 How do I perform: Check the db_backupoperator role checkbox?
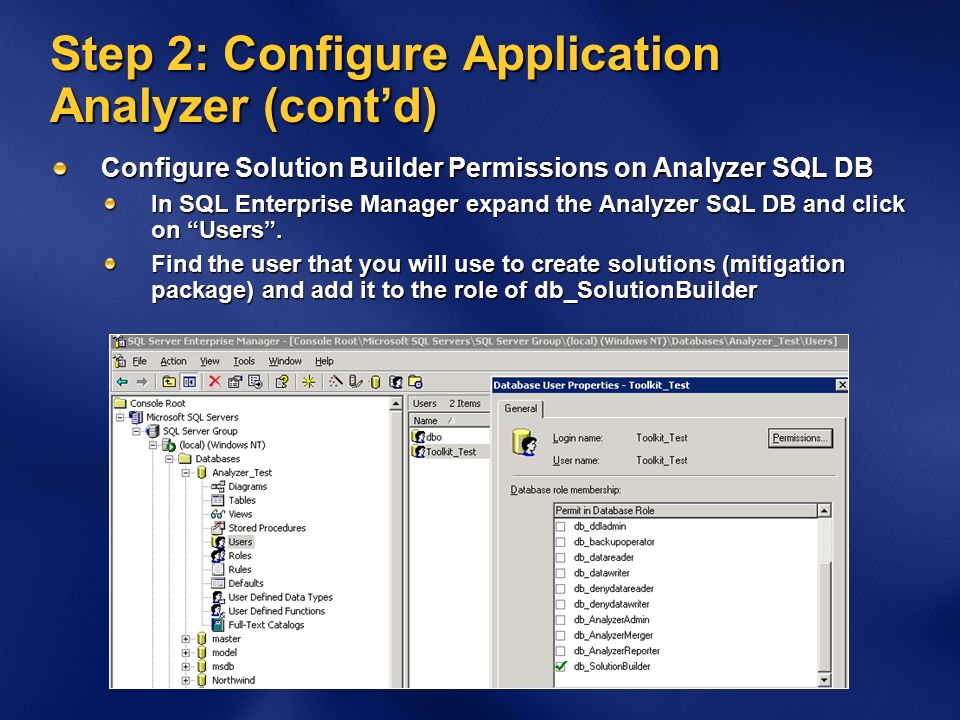[x=560, y=542]
